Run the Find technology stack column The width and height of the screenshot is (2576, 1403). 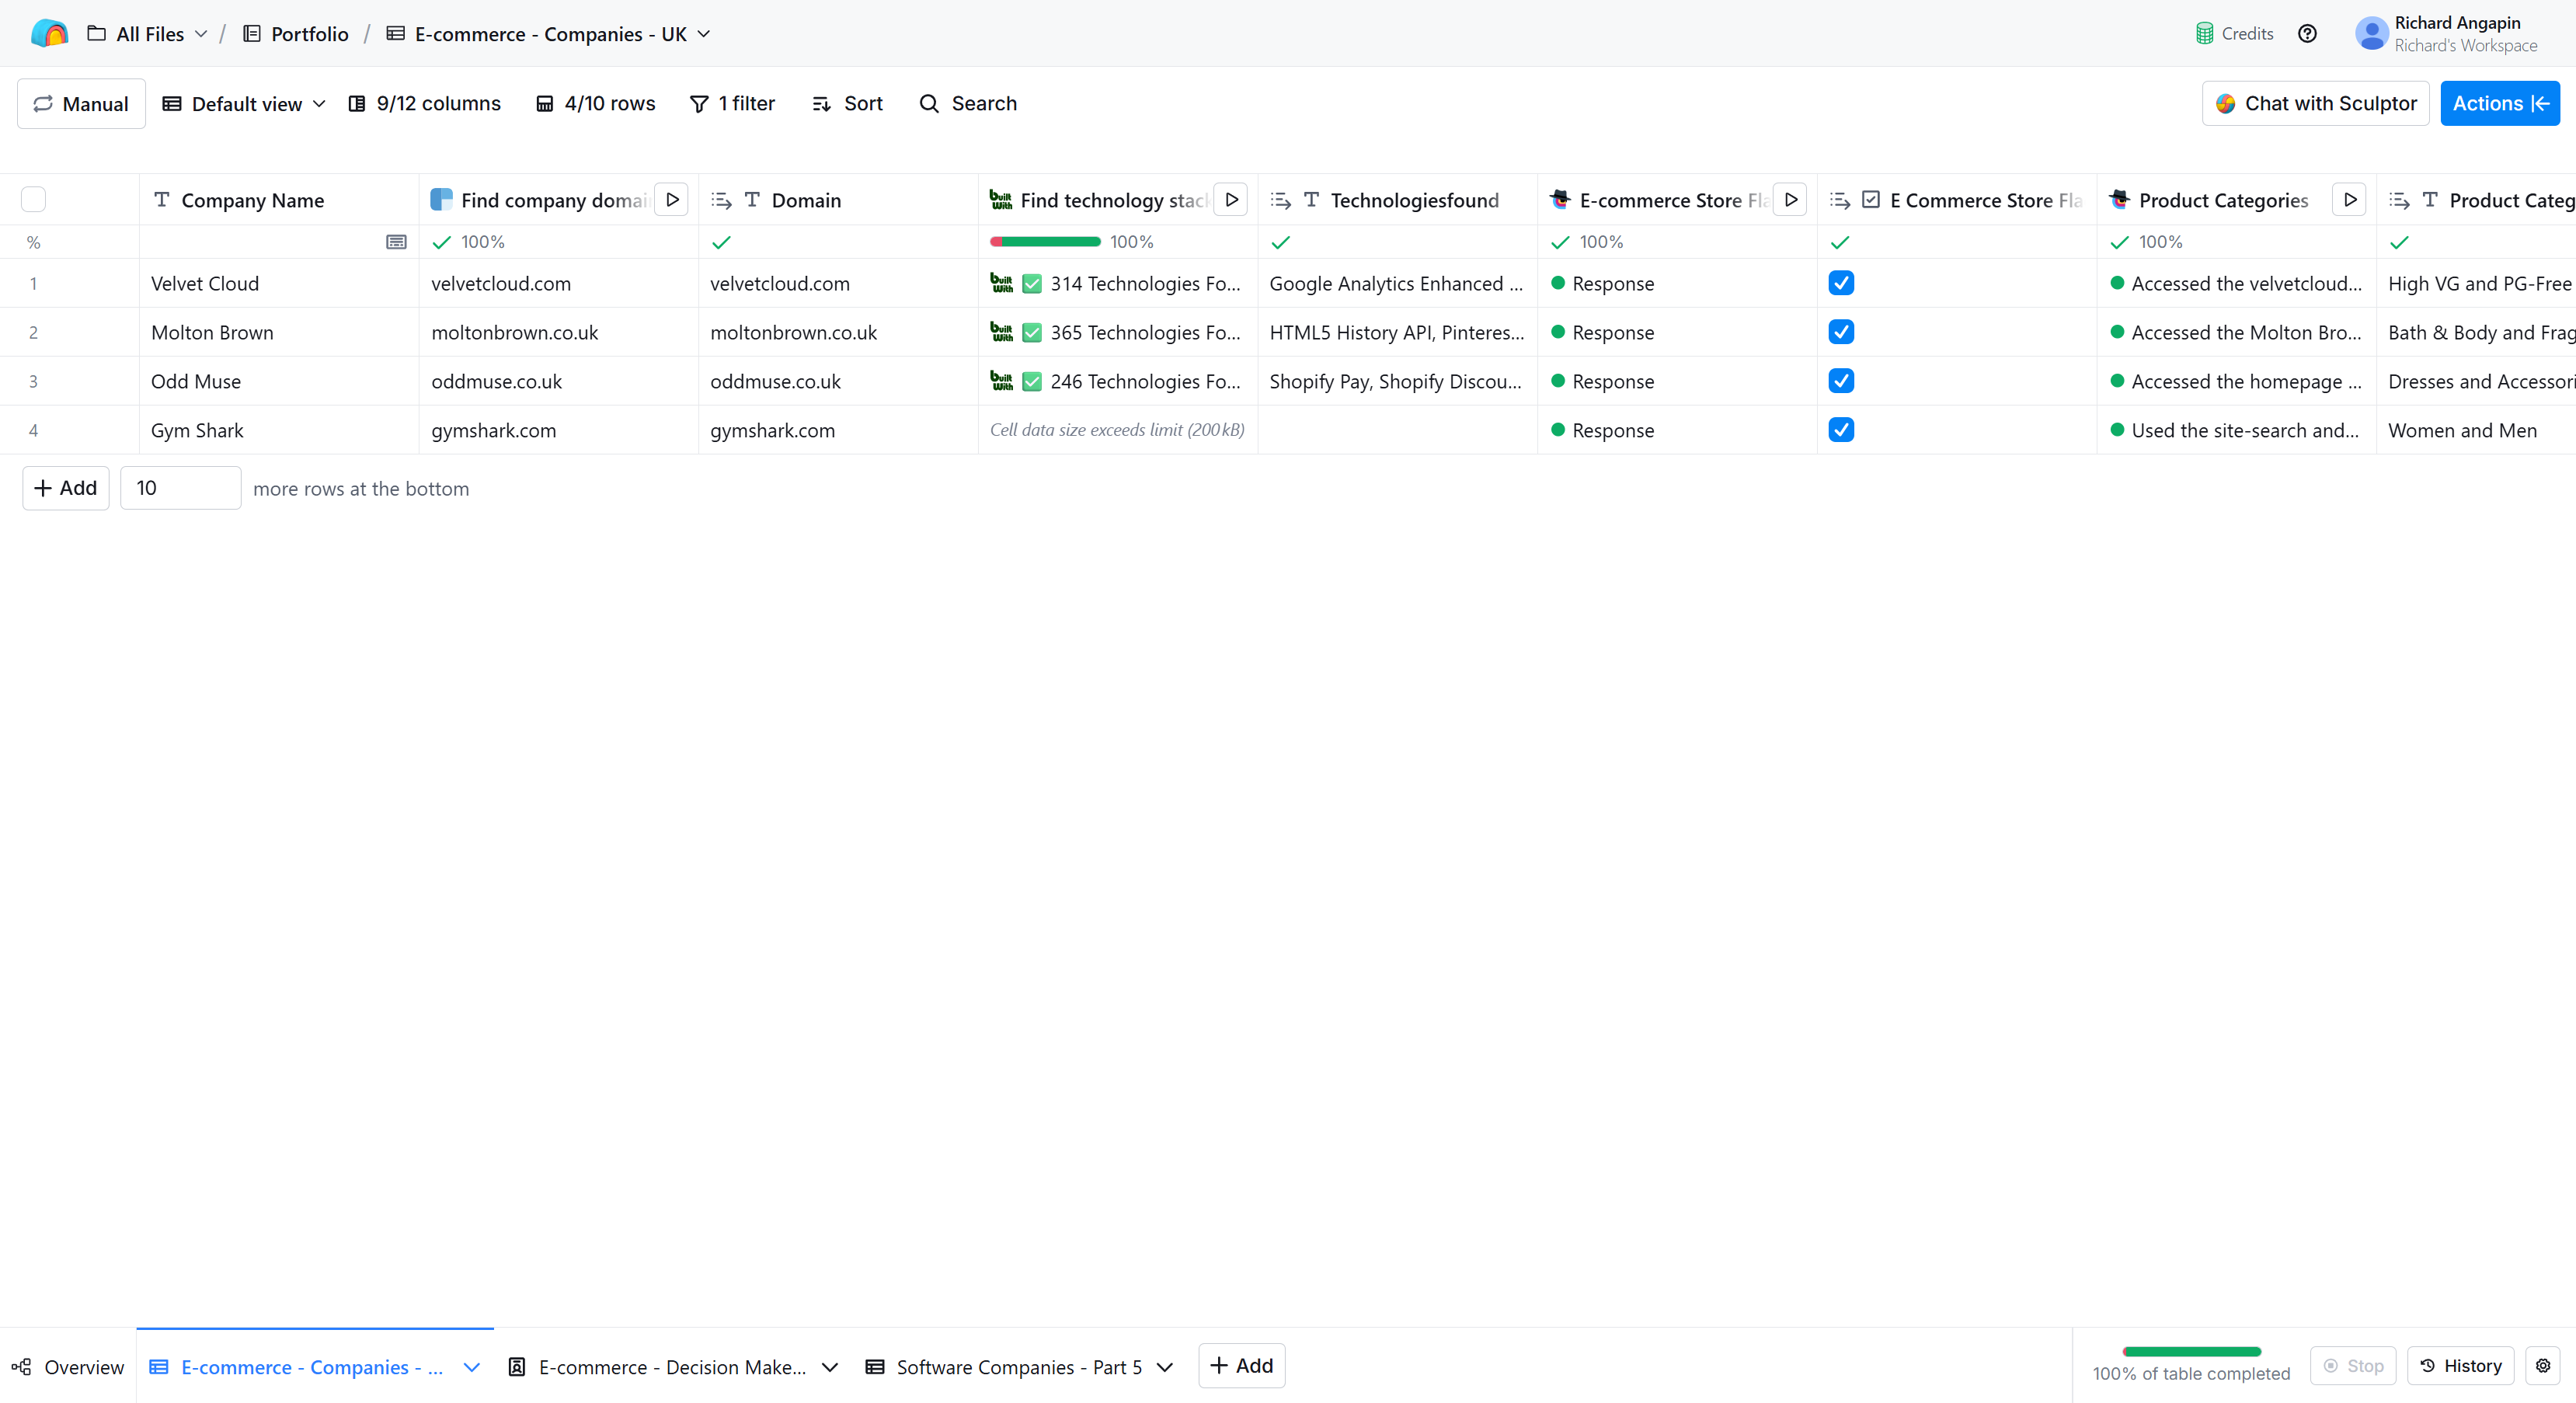coord(1232,200)
